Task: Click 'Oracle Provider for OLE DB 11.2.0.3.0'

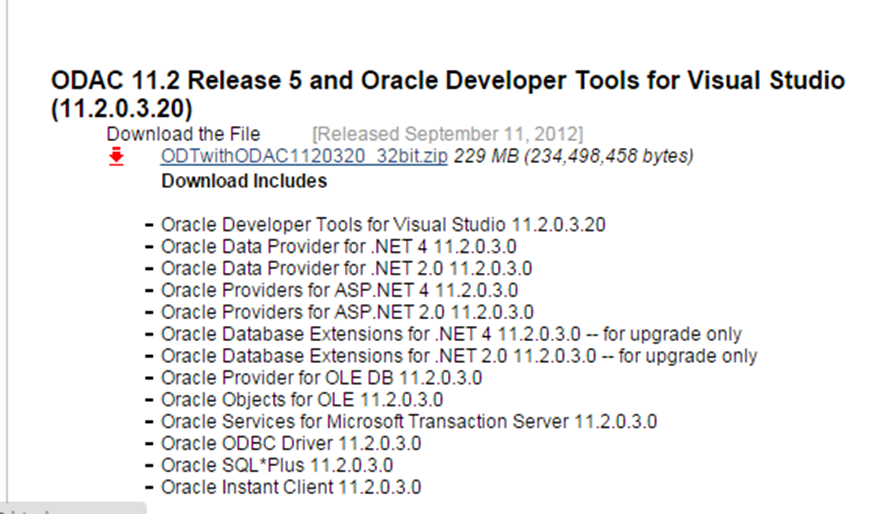Action: point(321,377)
